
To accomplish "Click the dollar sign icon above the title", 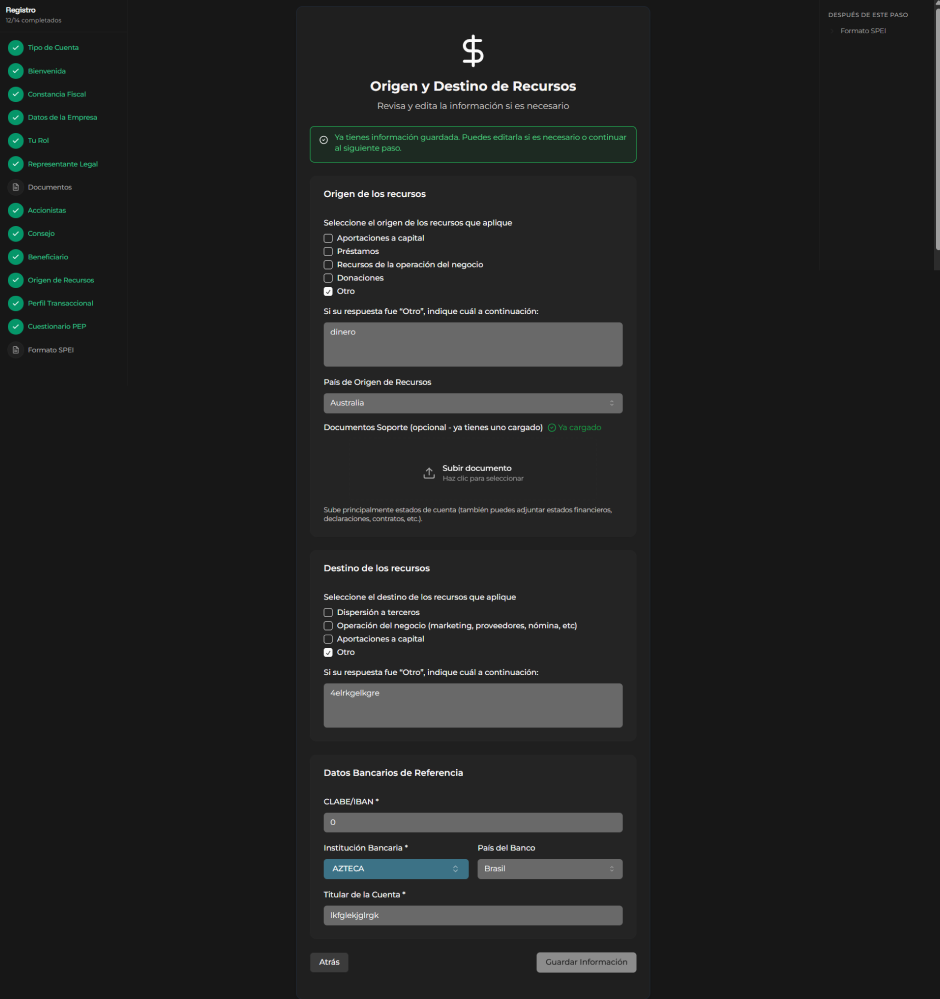I will tap(473, 51).
